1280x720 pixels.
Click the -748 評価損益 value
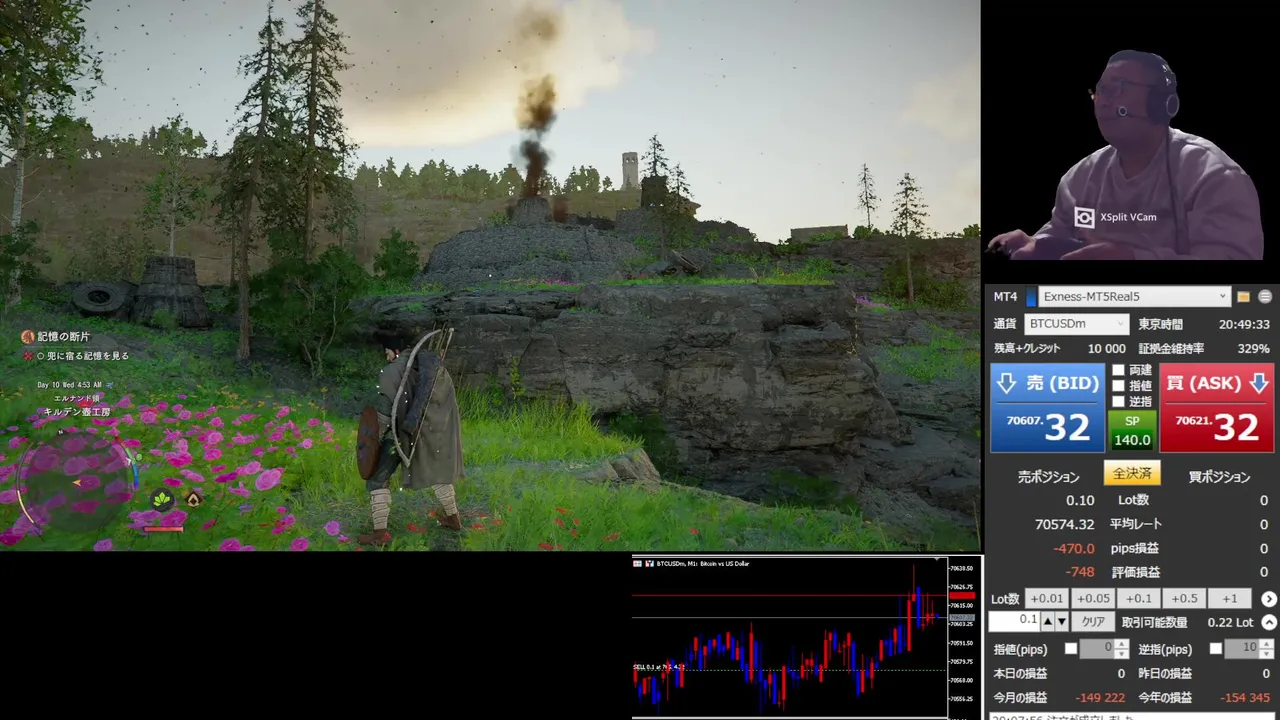coord(1080,572)
